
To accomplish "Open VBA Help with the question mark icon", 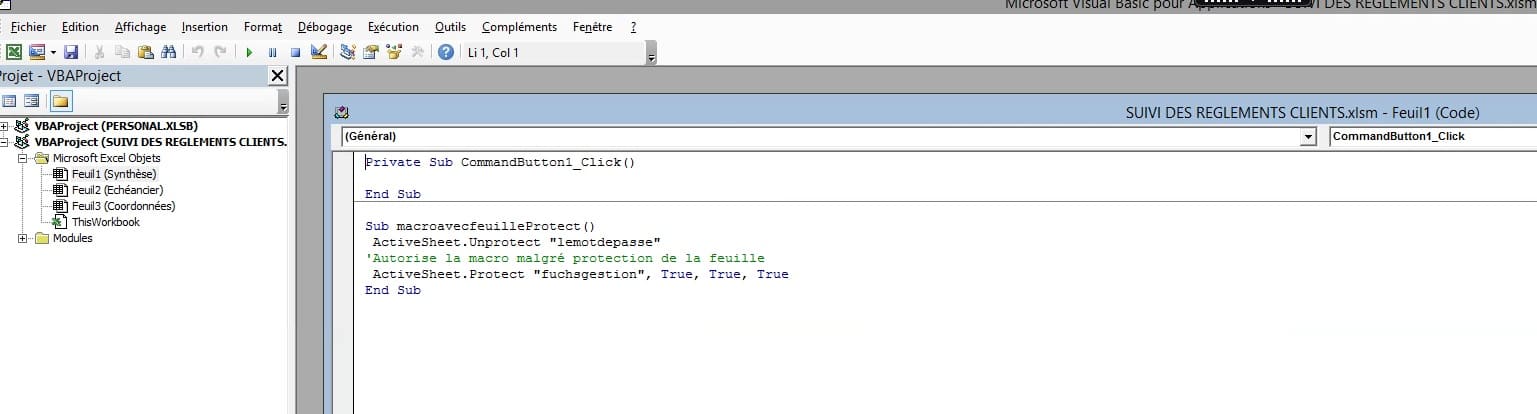I will pyautogui.click(x=446, y=52).
